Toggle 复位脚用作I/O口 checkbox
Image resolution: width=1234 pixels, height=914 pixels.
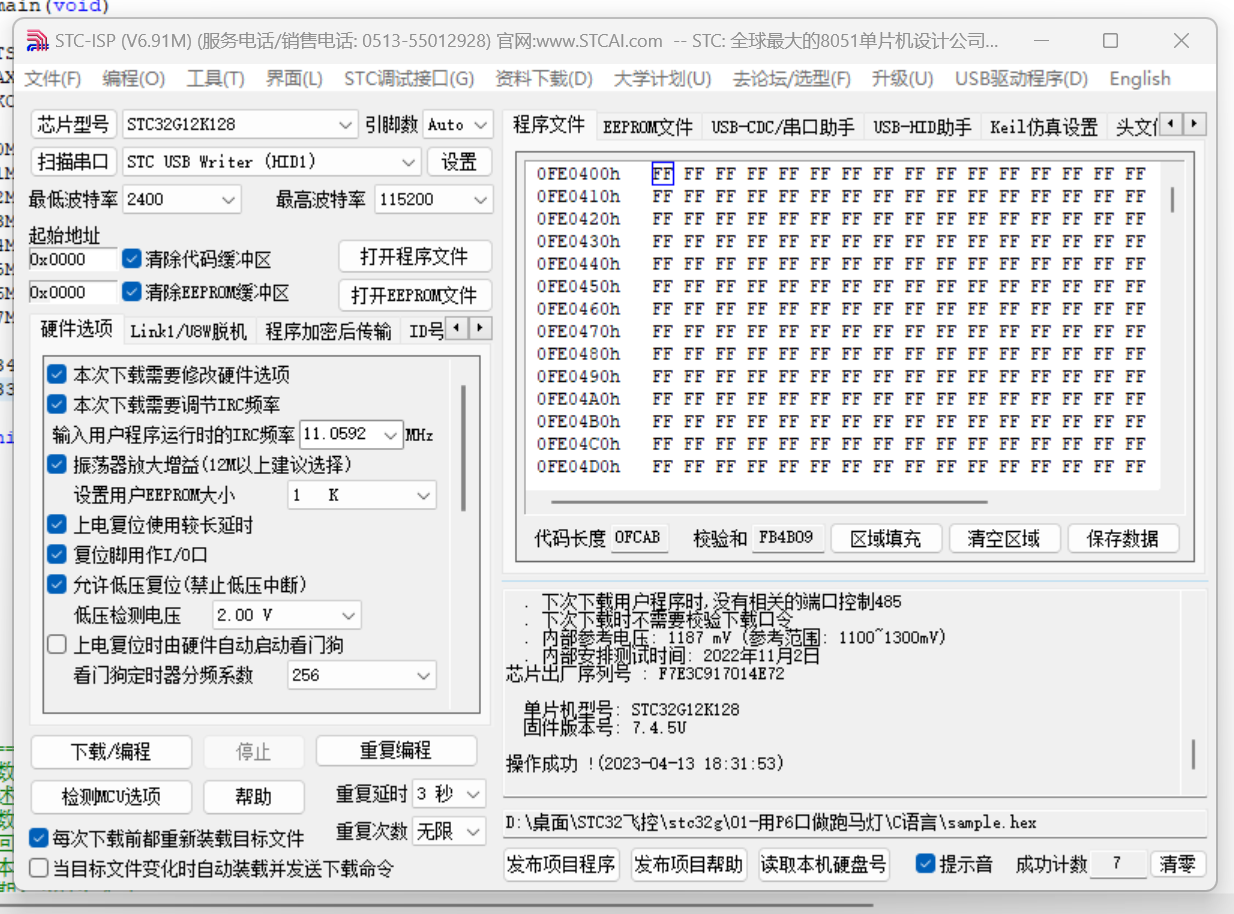tap(57, 555)
